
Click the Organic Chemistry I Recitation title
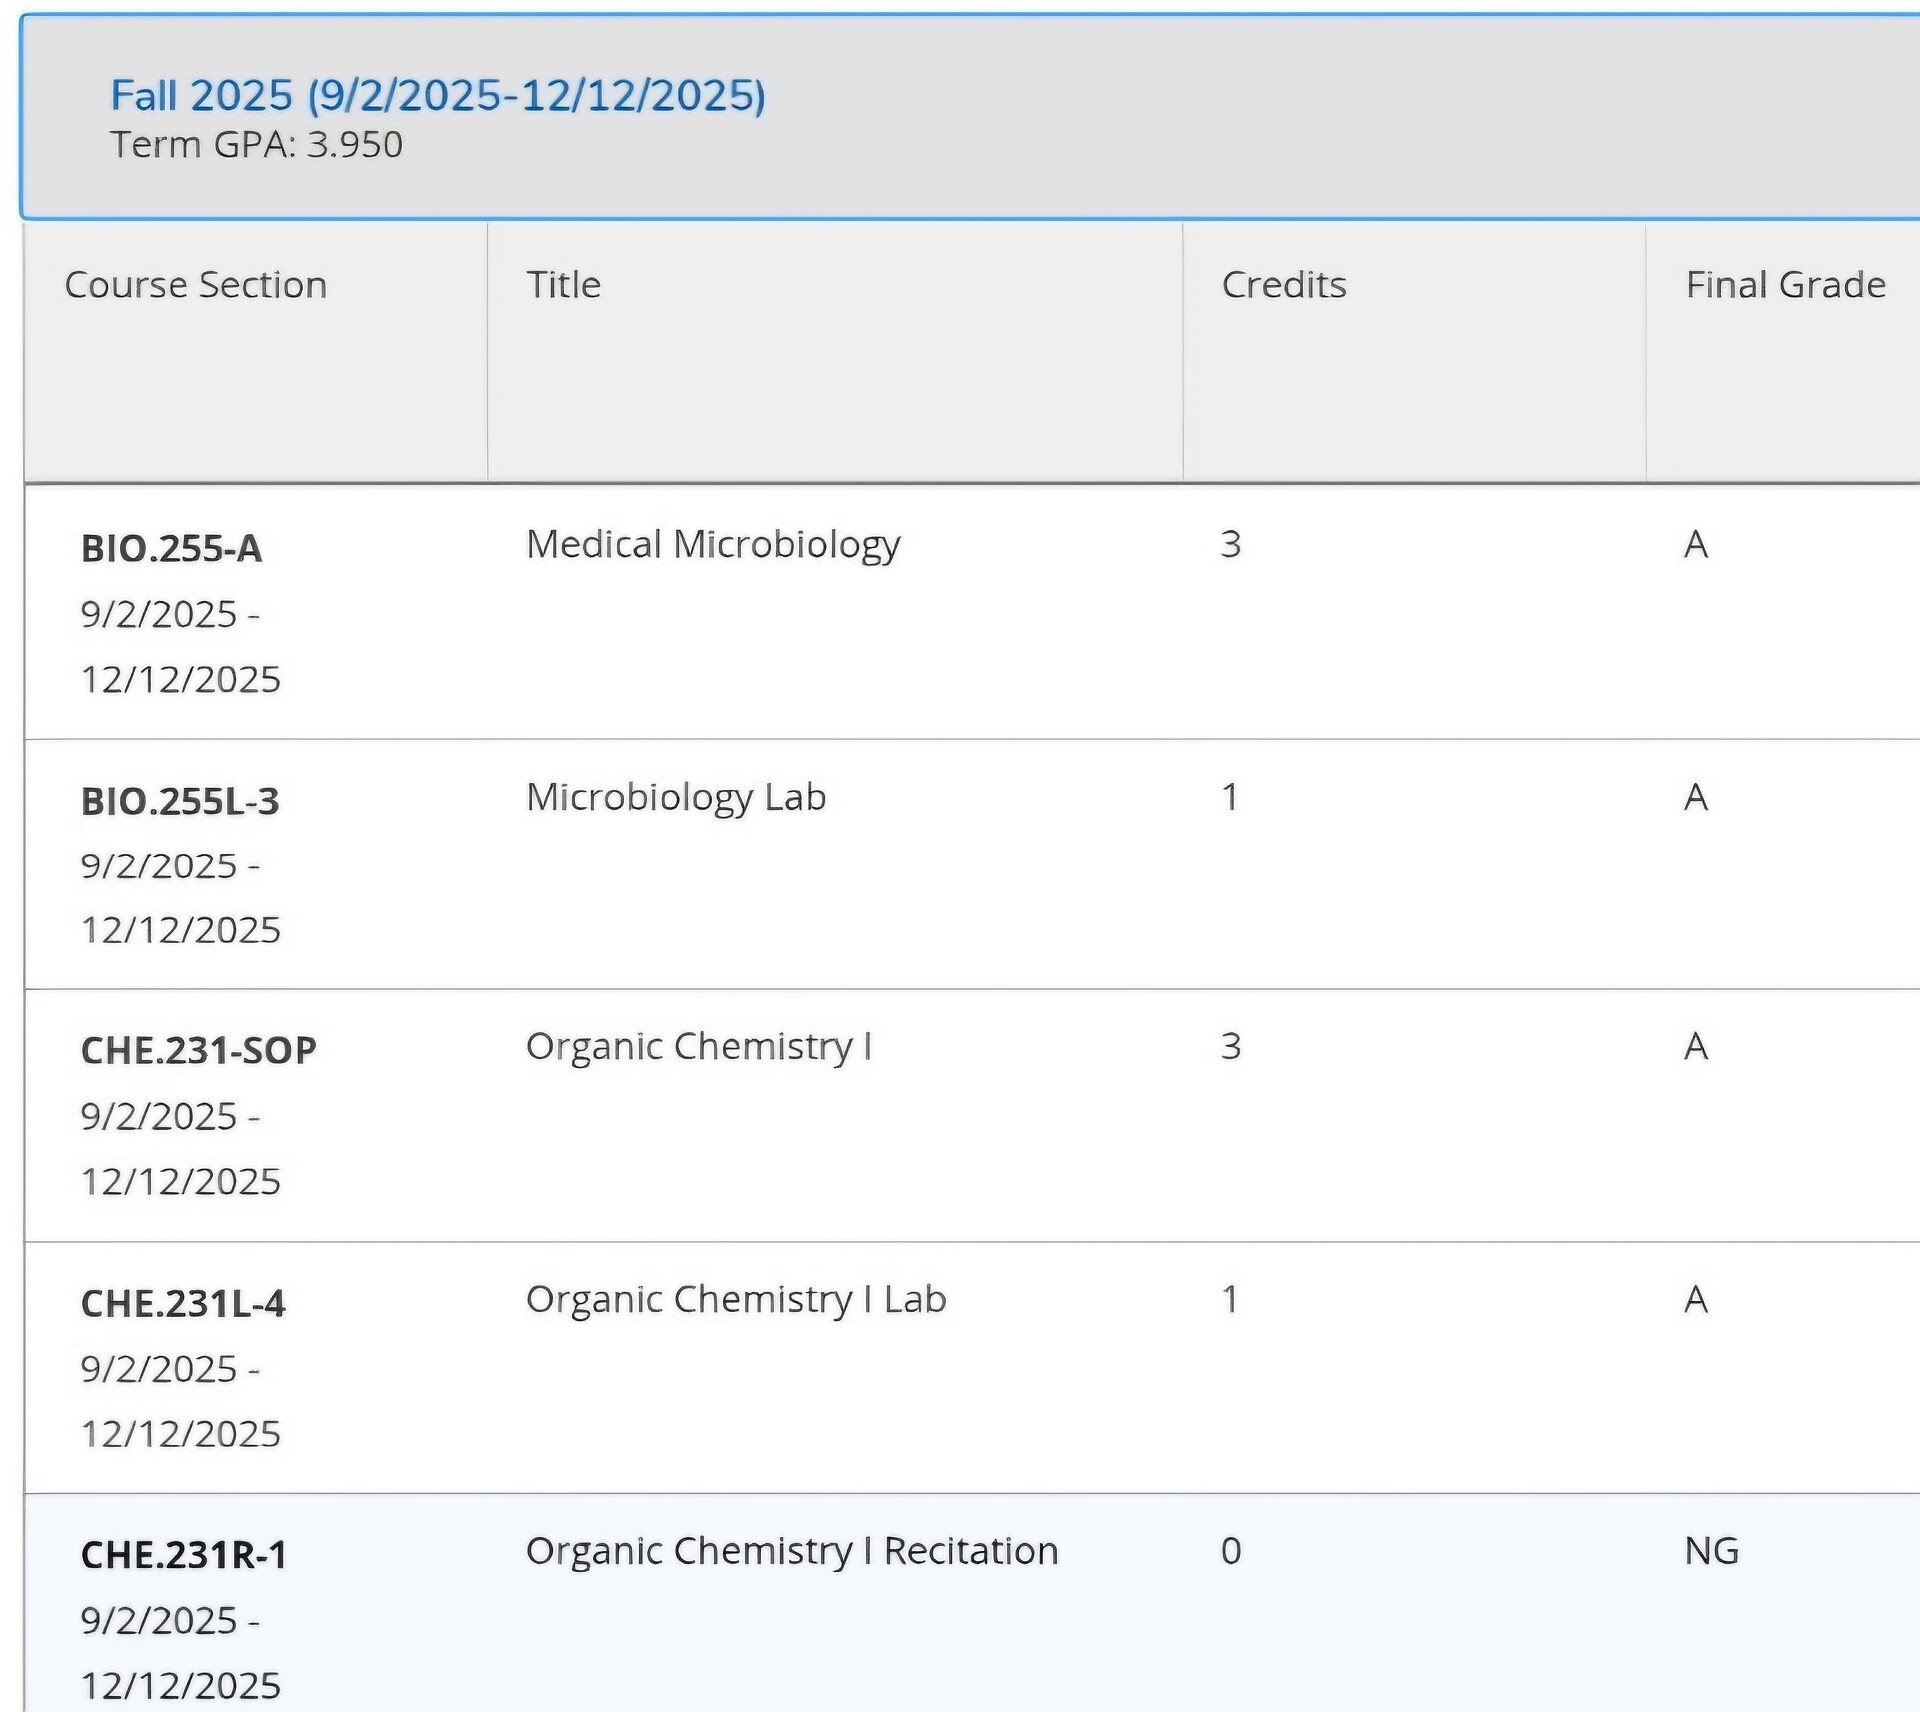tap(792, 1551)
